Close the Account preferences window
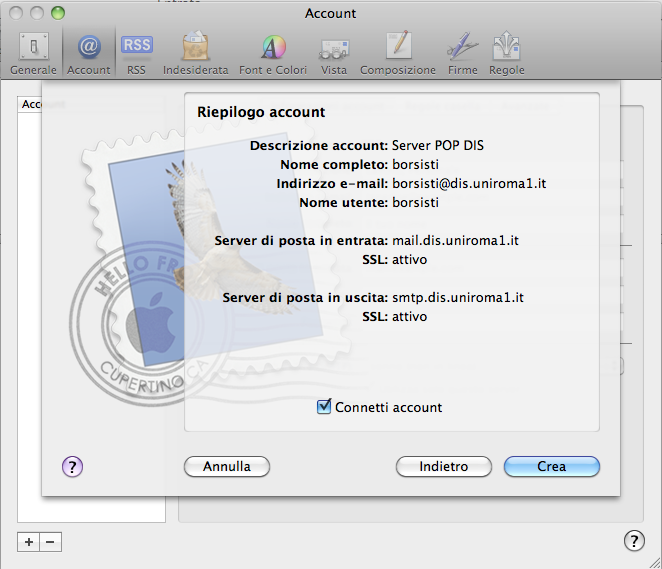 (x=17, y=13)
